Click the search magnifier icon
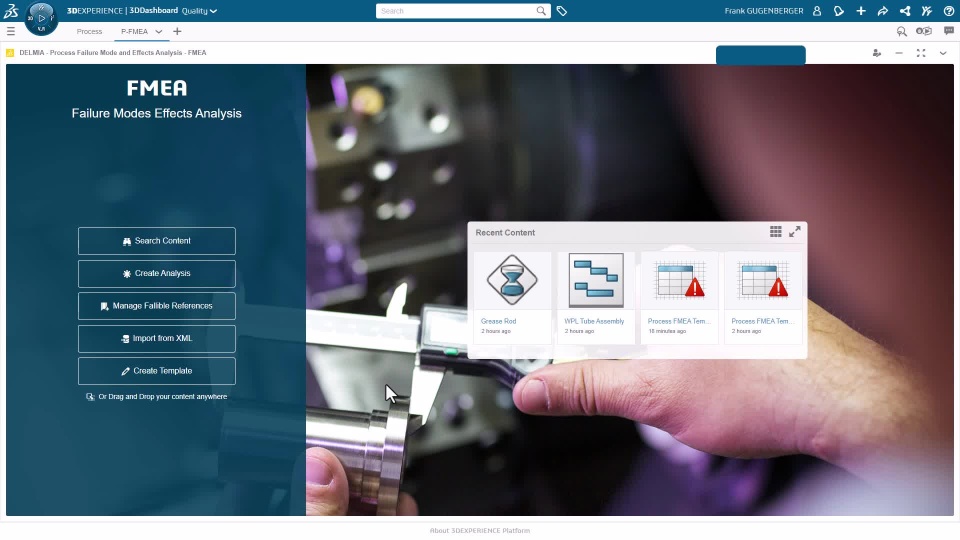Screen dimensions: 960x540 541,11
